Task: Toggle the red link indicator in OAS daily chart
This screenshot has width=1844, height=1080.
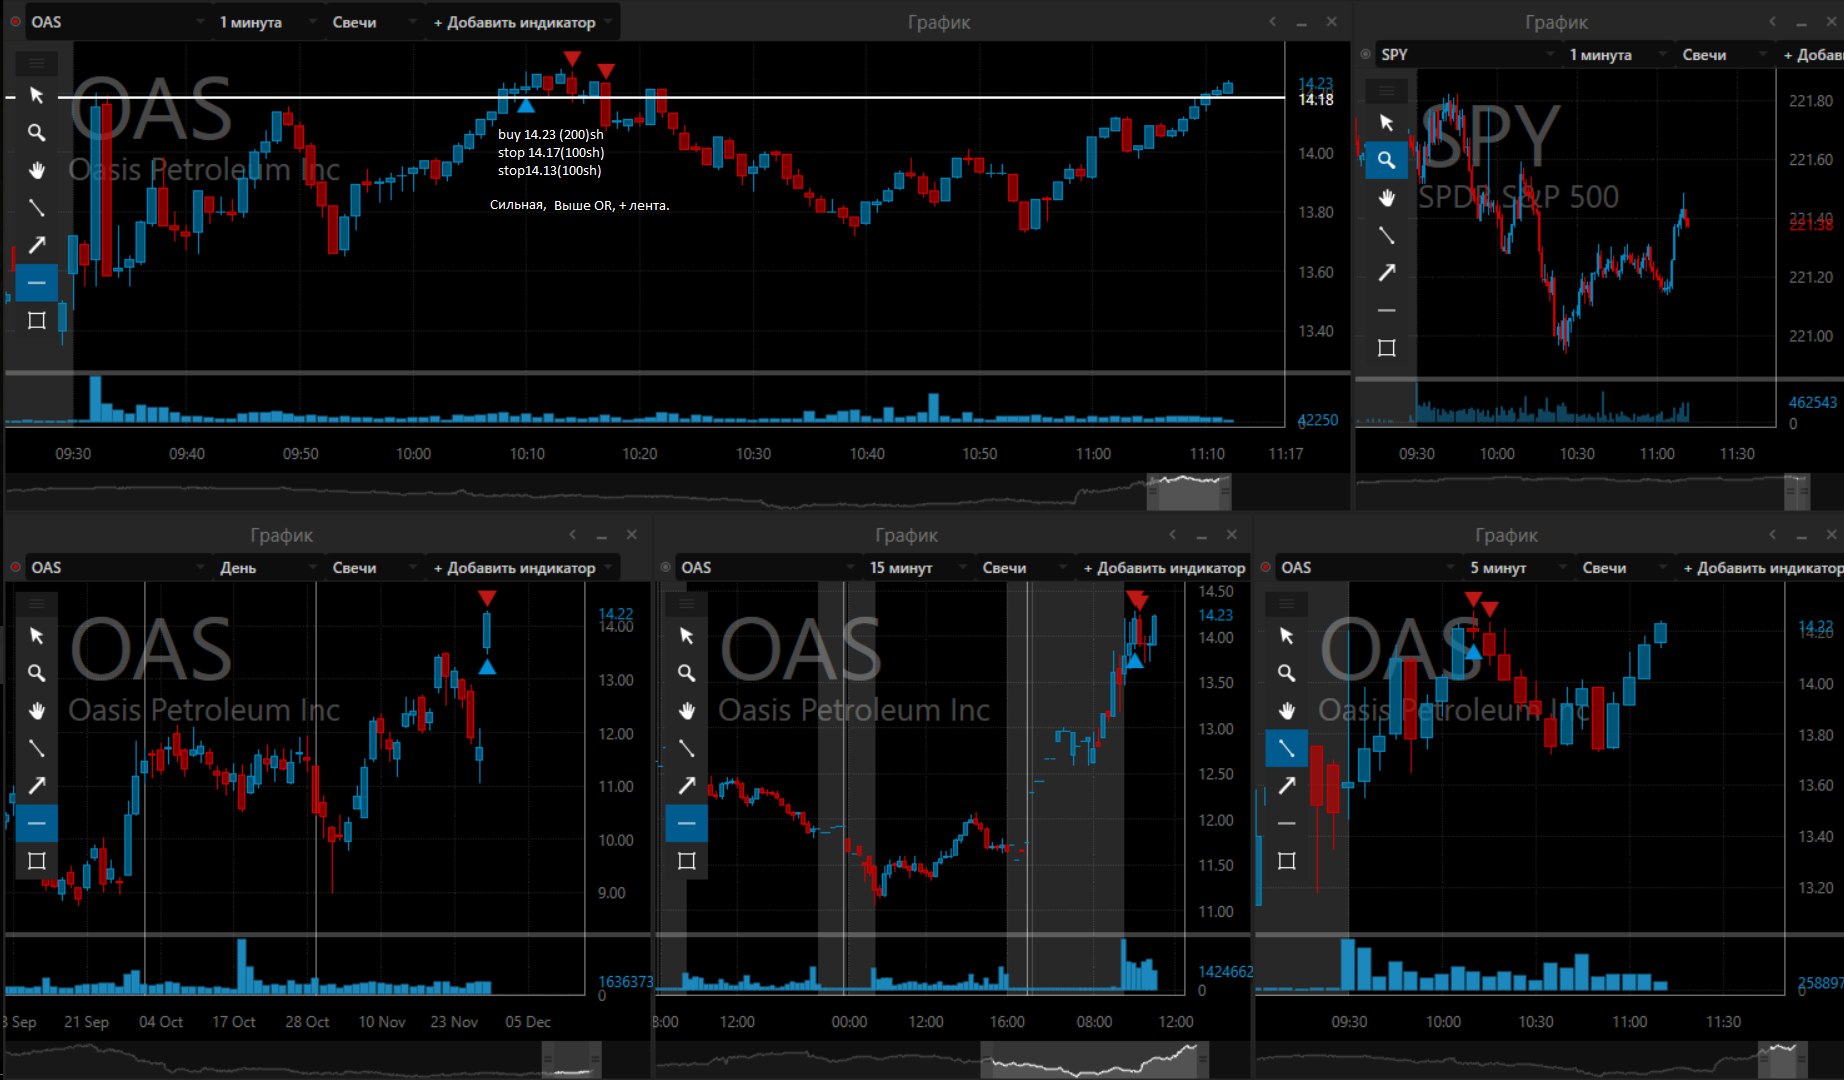Action: coord(15,567)
